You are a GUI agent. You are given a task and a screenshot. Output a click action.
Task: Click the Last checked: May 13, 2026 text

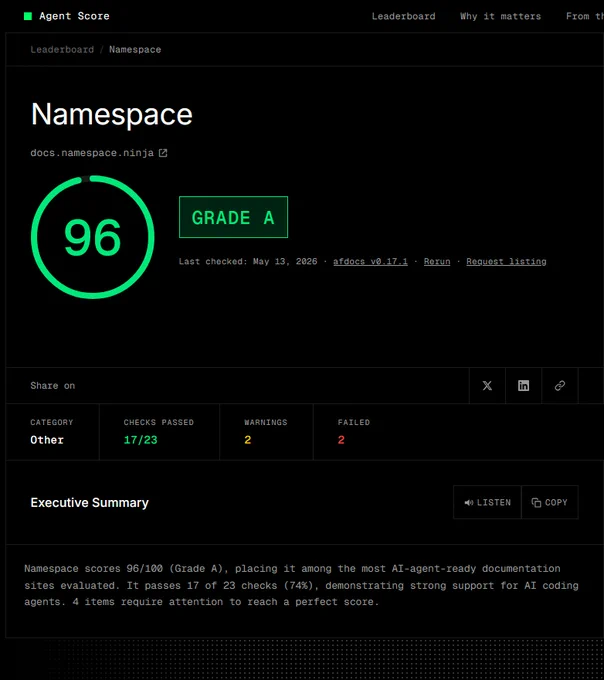[248, 262]
